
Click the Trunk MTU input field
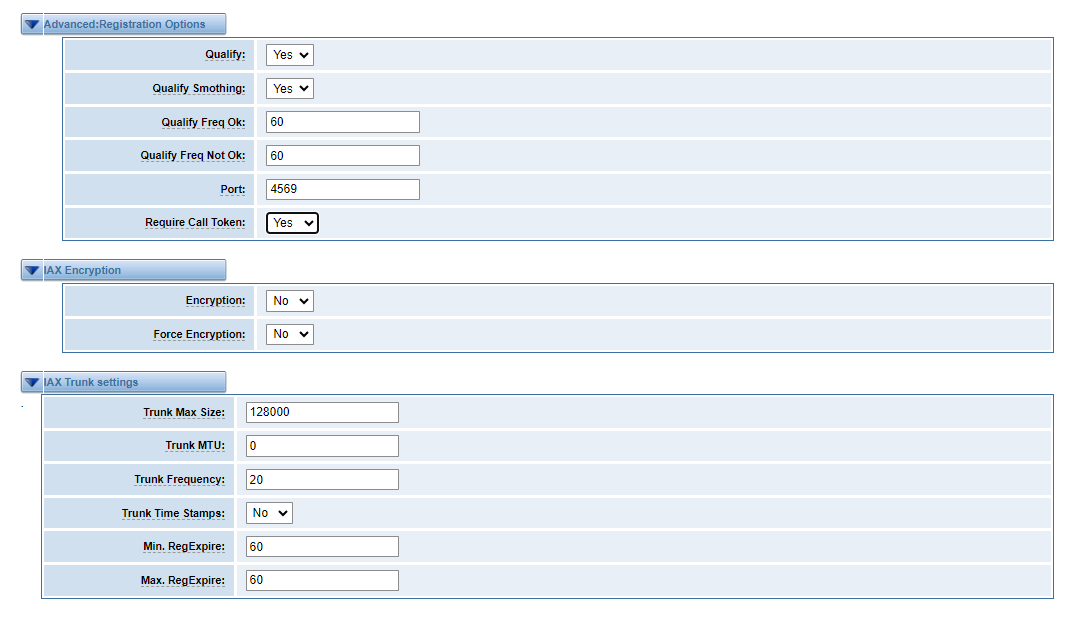[x=322, y=446]
